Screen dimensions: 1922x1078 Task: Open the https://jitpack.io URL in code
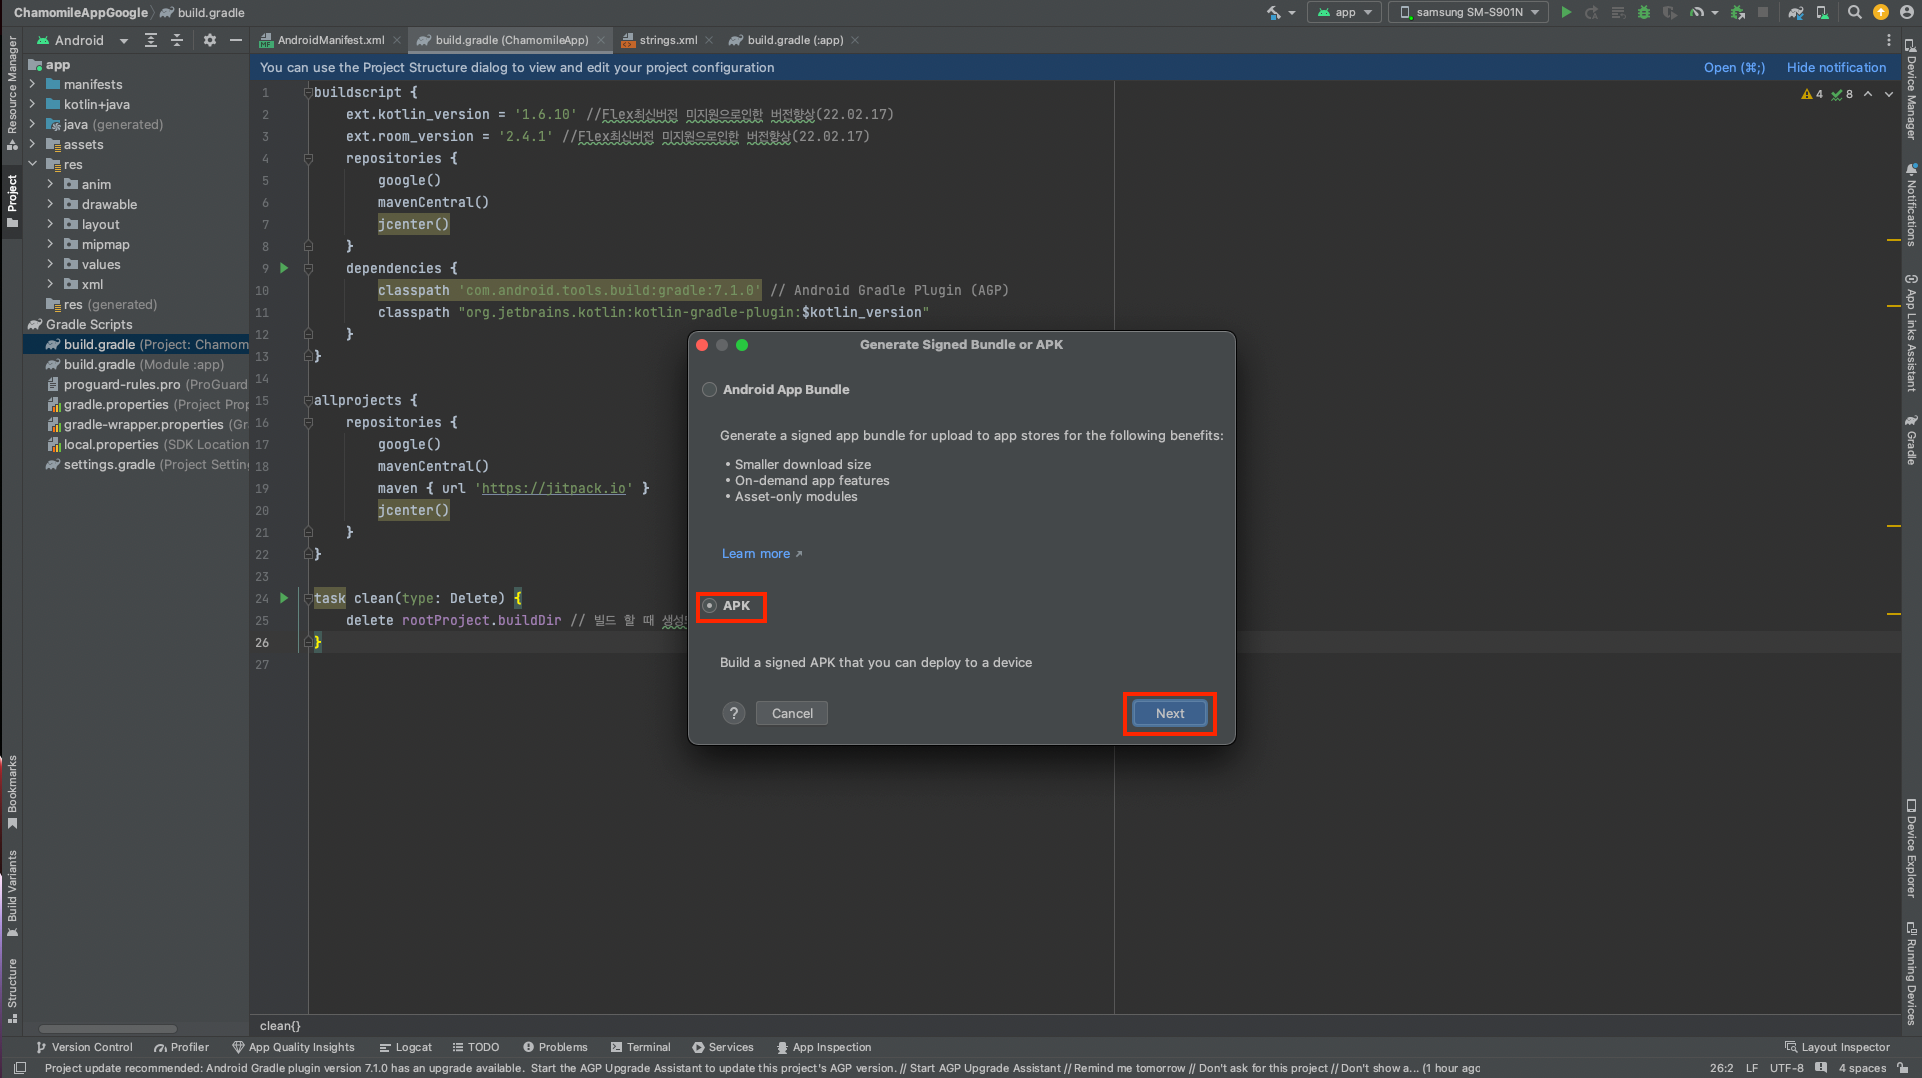[554, 488]
